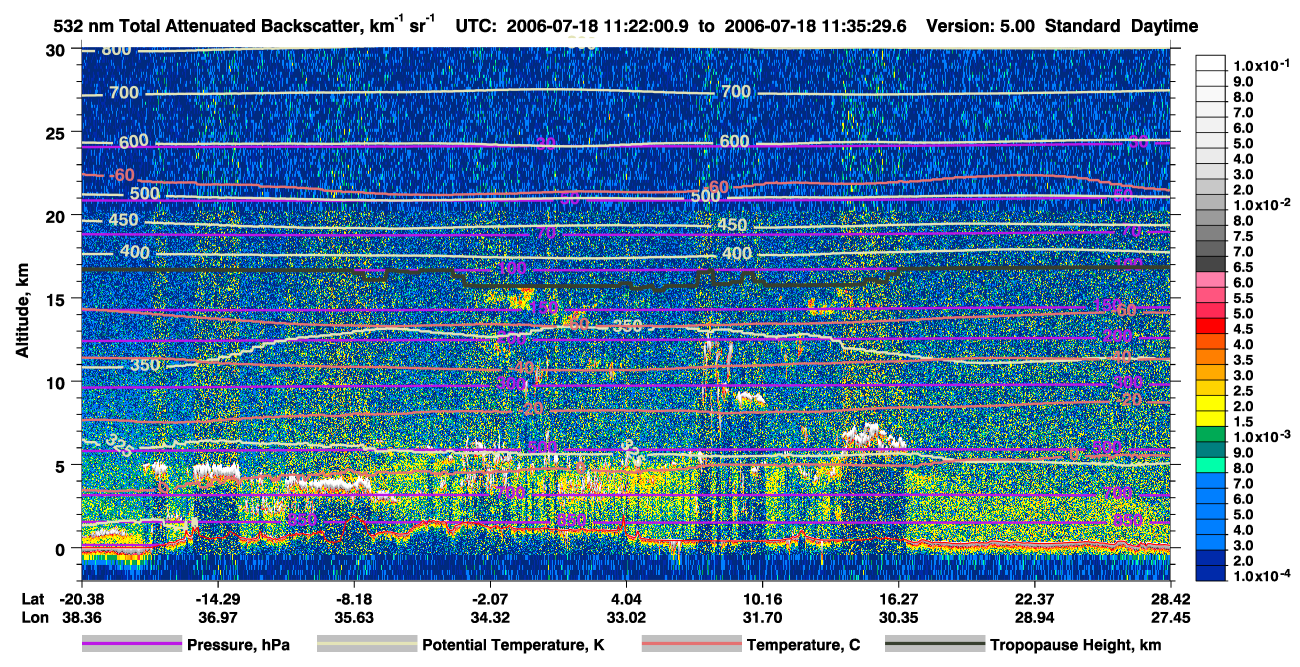Image resolution: width=1300 pixels, height=667 pixels.
Task: Click the red Temperature legend line sample
Action: [691, 645]
